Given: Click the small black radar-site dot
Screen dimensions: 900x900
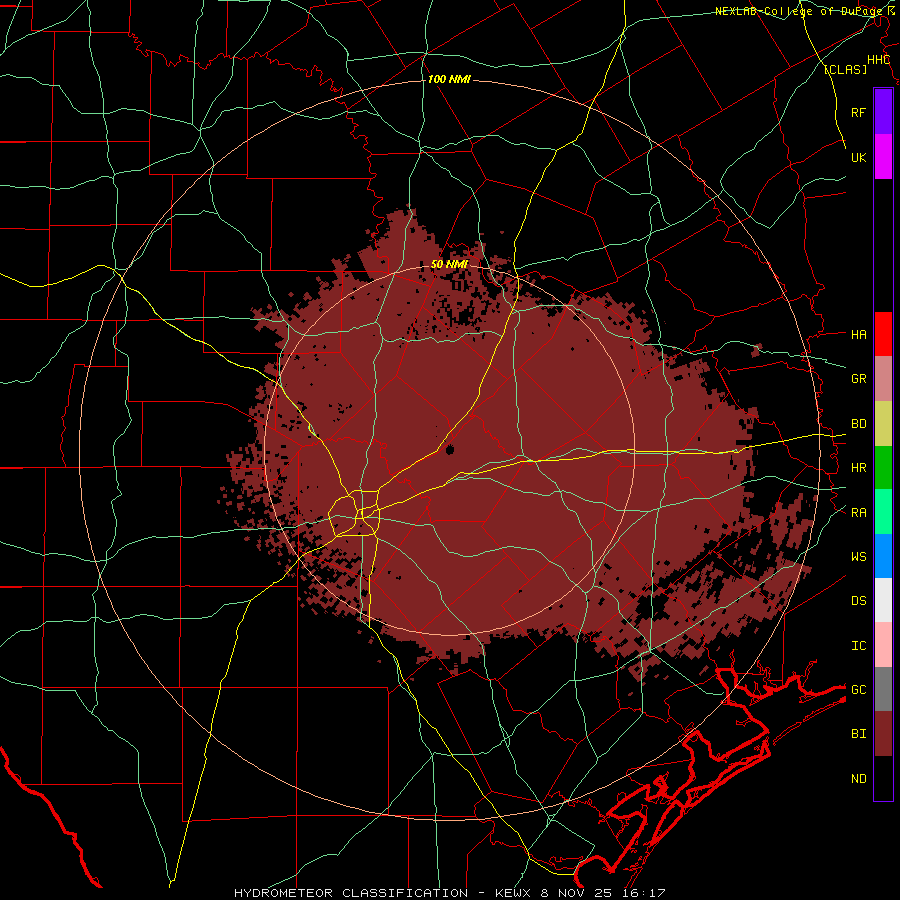Looking at the screenshot, I should [x=449, y=449].
